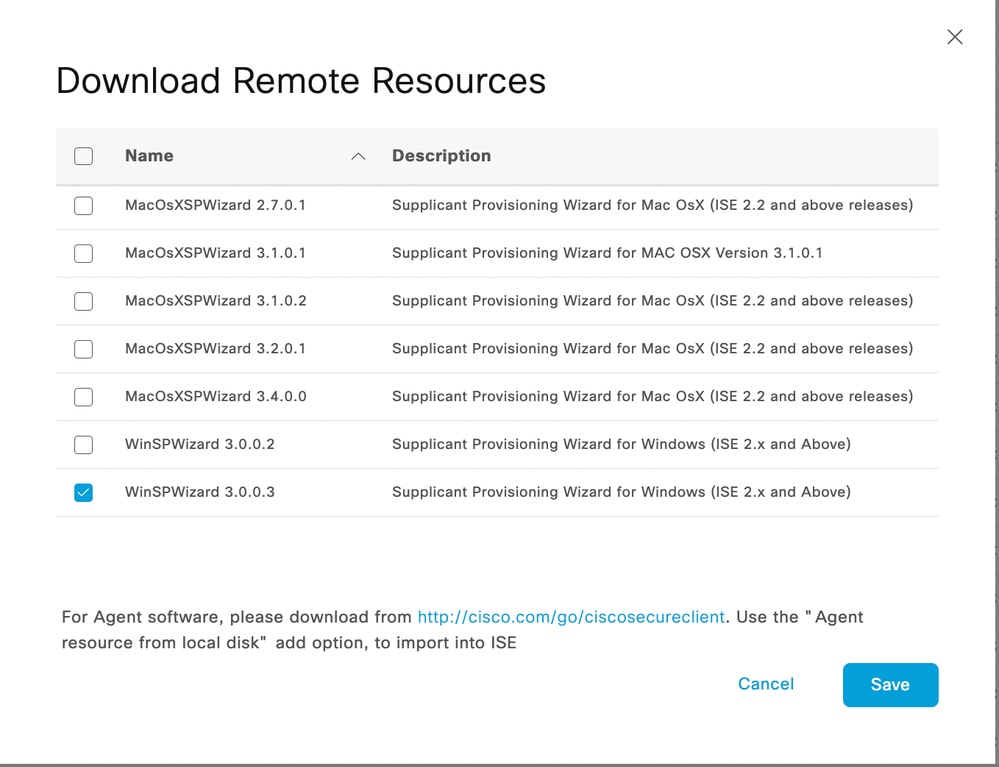This screenshot has height=767, width=999.
Task: Close the Download Remote Resources dialog
Action: pos(954,37)
